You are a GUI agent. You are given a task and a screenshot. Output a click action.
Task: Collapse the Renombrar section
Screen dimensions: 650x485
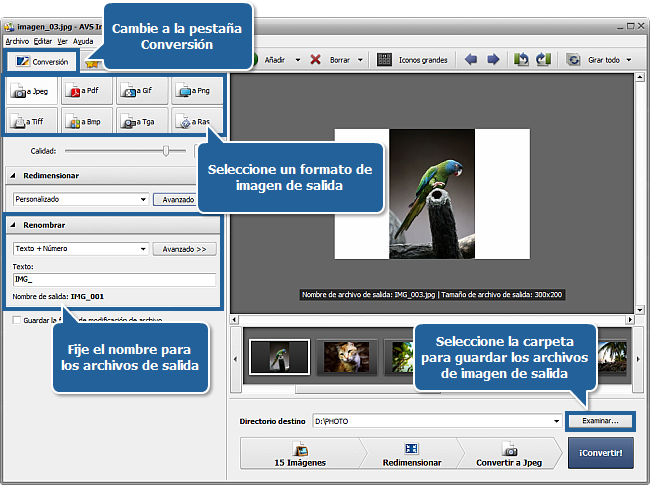tap(14, 226)
